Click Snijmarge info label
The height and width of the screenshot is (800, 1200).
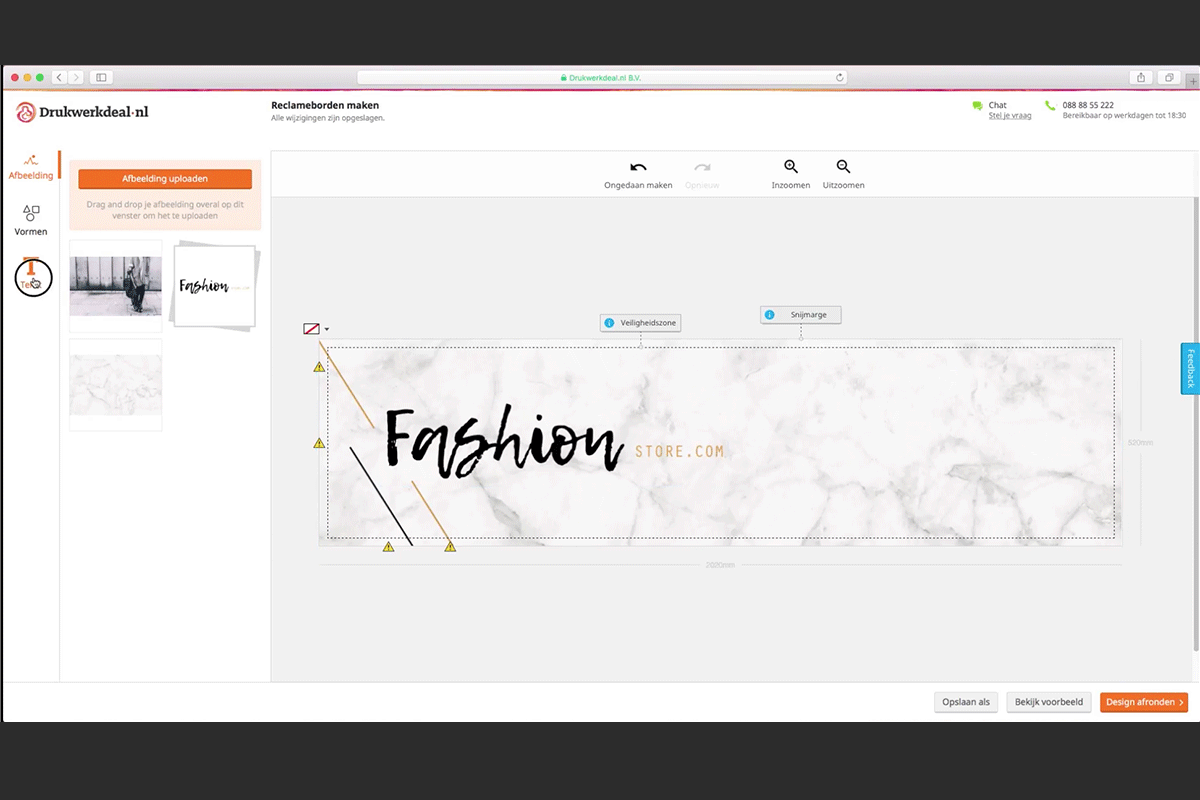pos(801,315)
